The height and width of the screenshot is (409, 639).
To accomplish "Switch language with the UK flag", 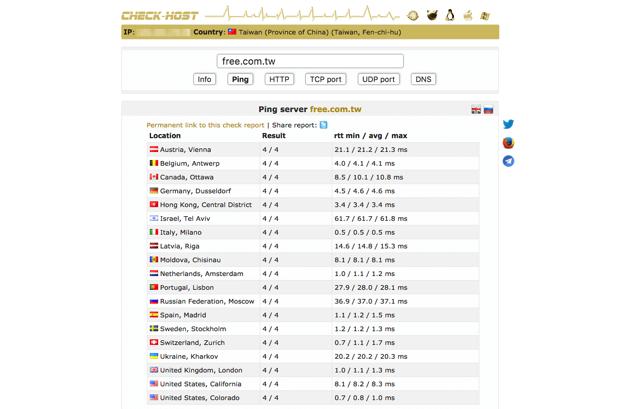I will pyautogui.click(x=476, y=110).
